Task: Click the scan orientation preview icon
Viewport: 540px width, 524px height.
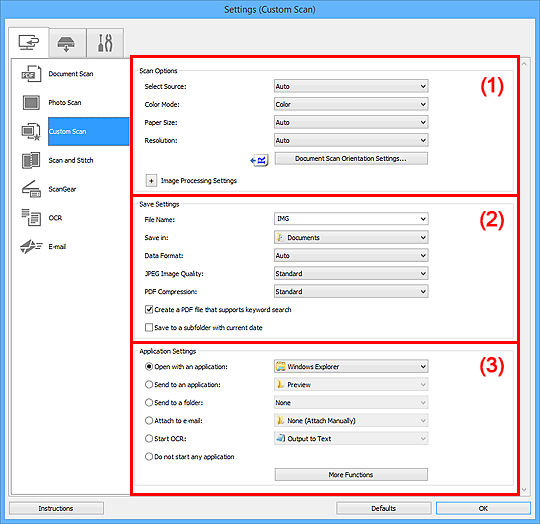Action: (259, 160)
